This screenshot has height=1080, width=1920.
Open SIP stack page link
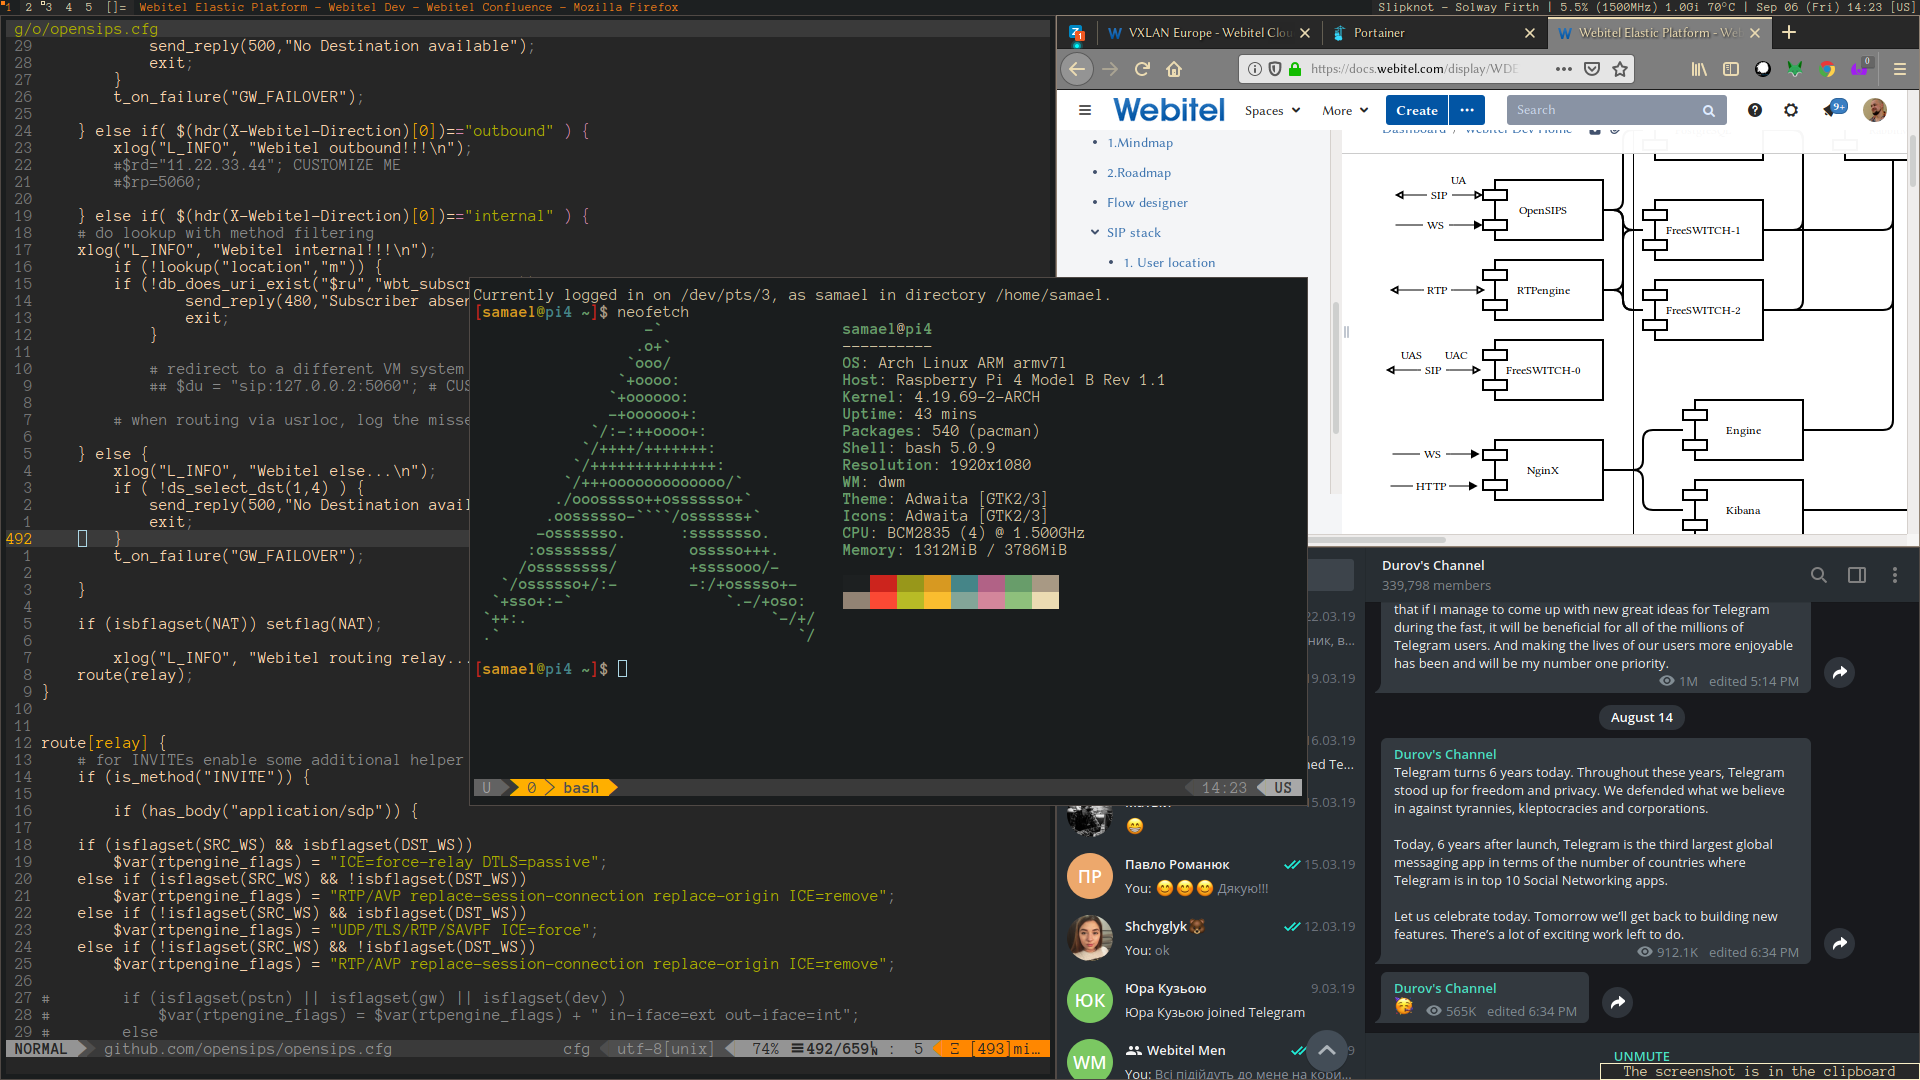pos(1134,233)
